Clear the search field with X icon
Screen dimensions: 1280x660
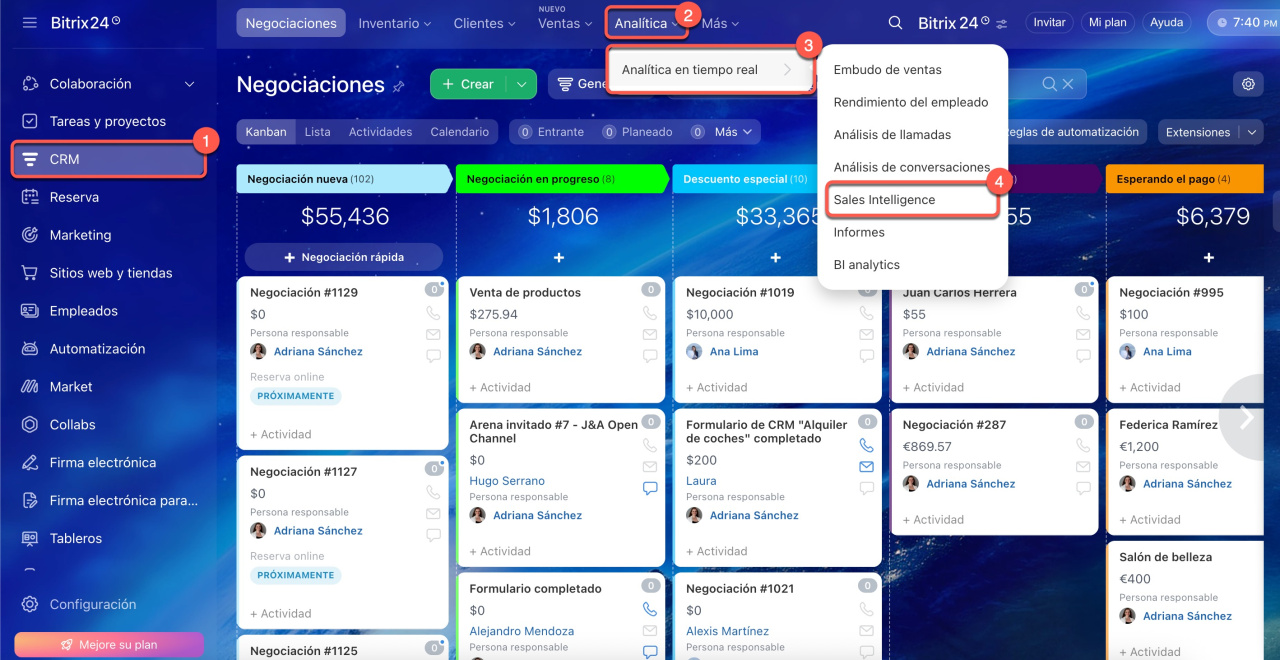click(x=1068, y=84)
